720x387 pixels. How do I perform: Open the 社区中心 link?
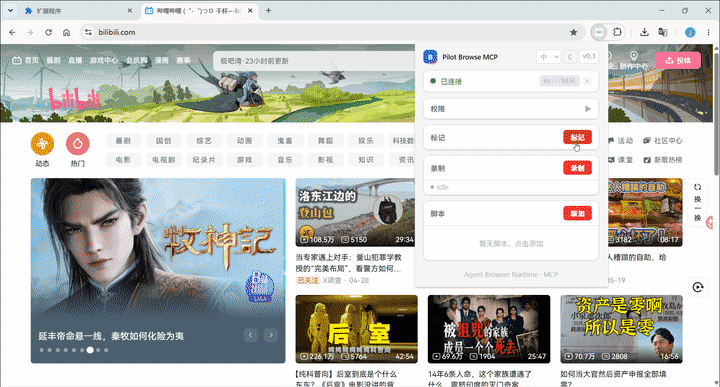click(x=662, y=140)
